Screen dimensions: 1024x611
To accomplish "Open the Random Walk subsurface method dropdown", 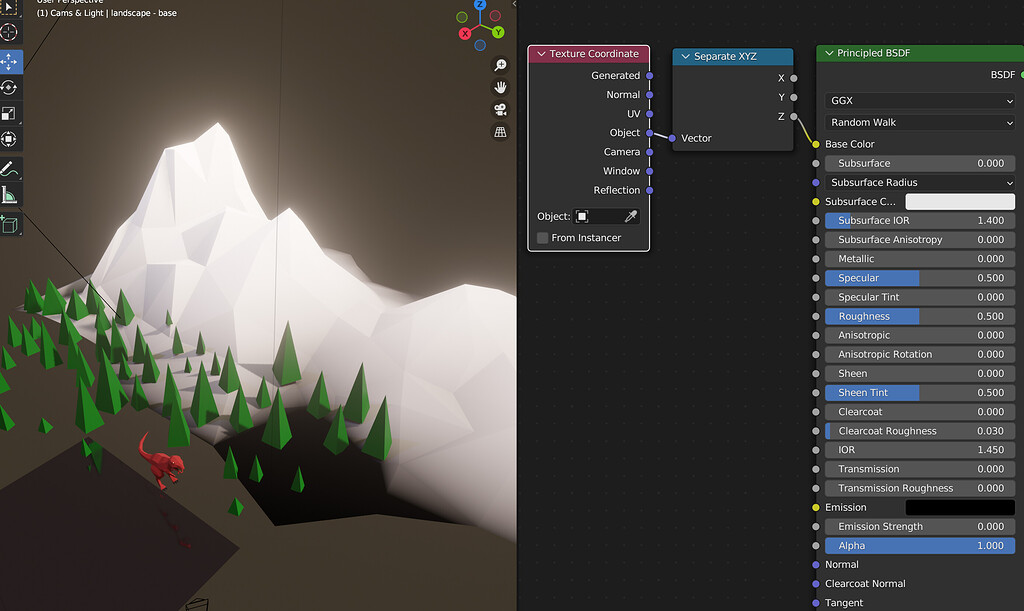I will point(920,122).
